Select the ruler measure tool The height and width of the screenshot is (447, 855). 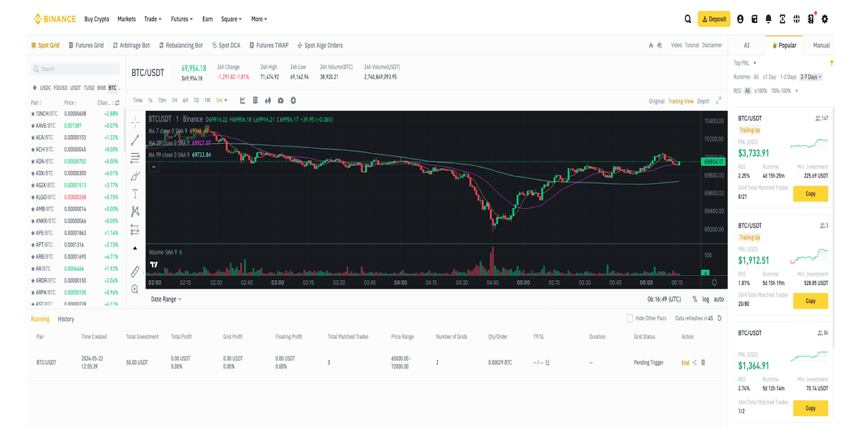(135, 271)
